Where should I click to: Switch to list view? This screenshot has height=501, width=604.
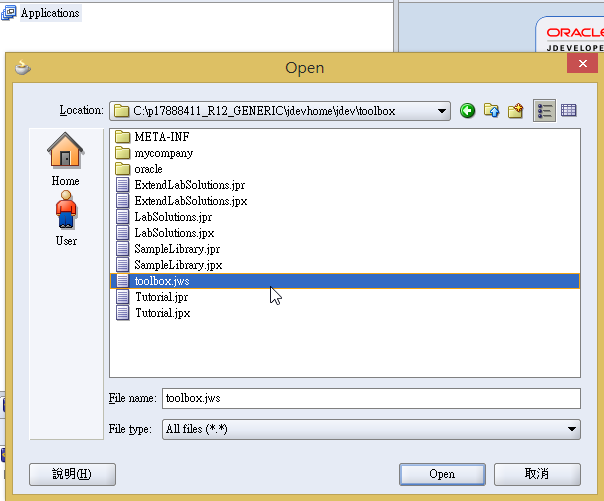click(x=544, y=111)
